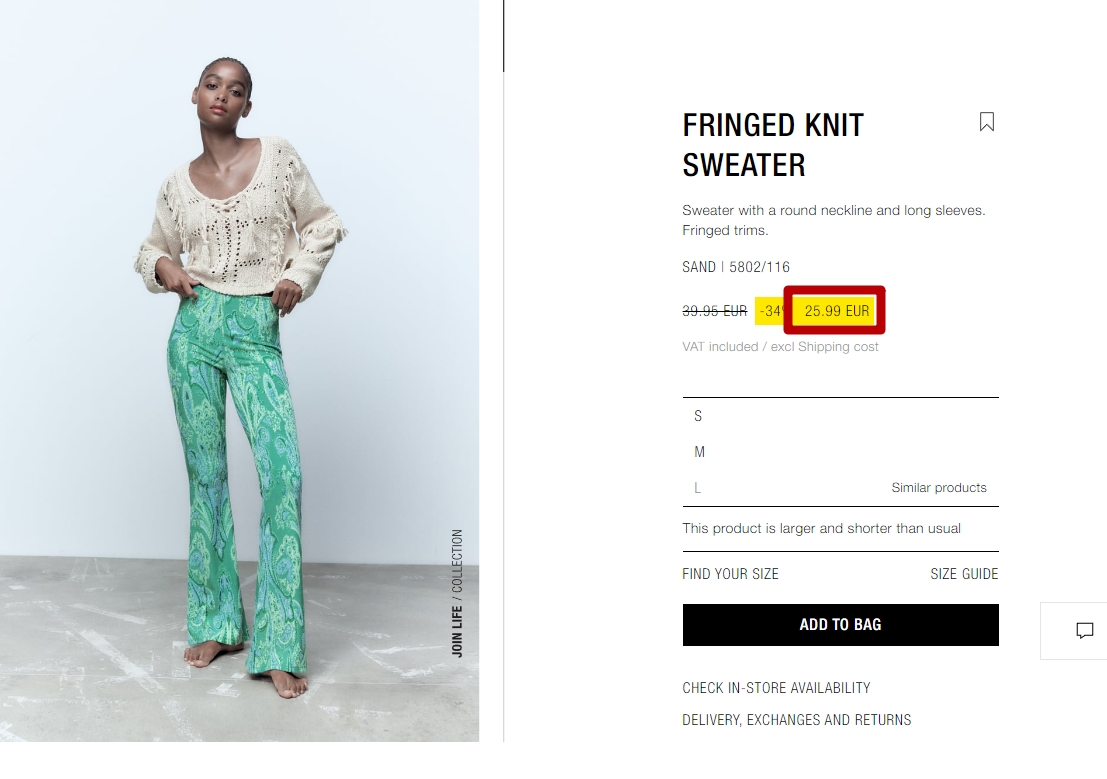Add sweater to bag
The width and height of the screenshot is (1107, 779).
pyautogui.click(x=840, y=625)
